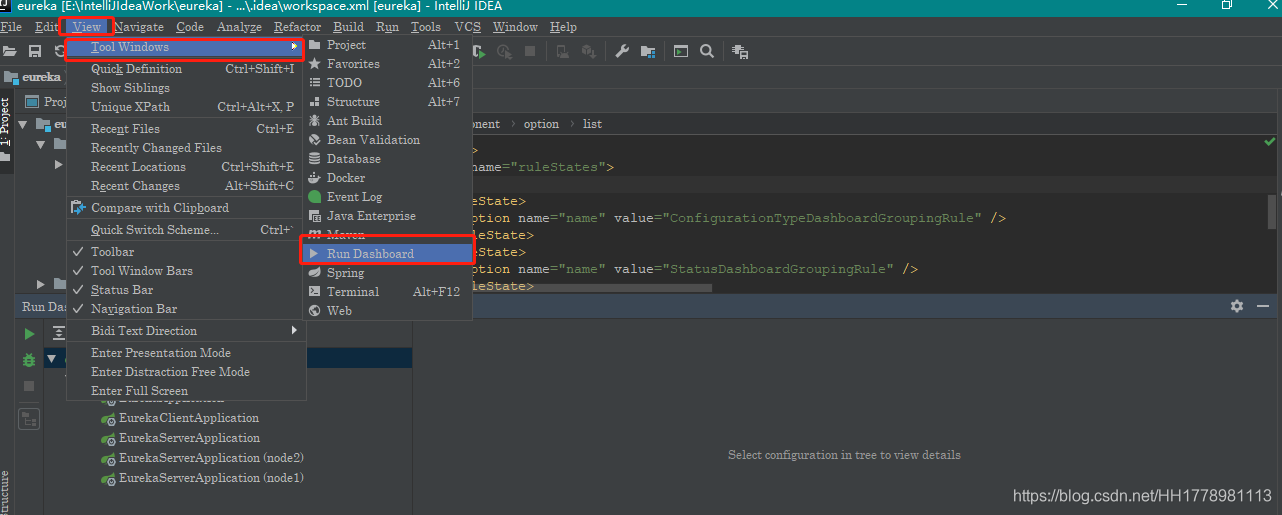Select EurekaClientApplication run configuration
This screenshot has width=1282, height=515.
pyautogui.click(x=188, y=418)
